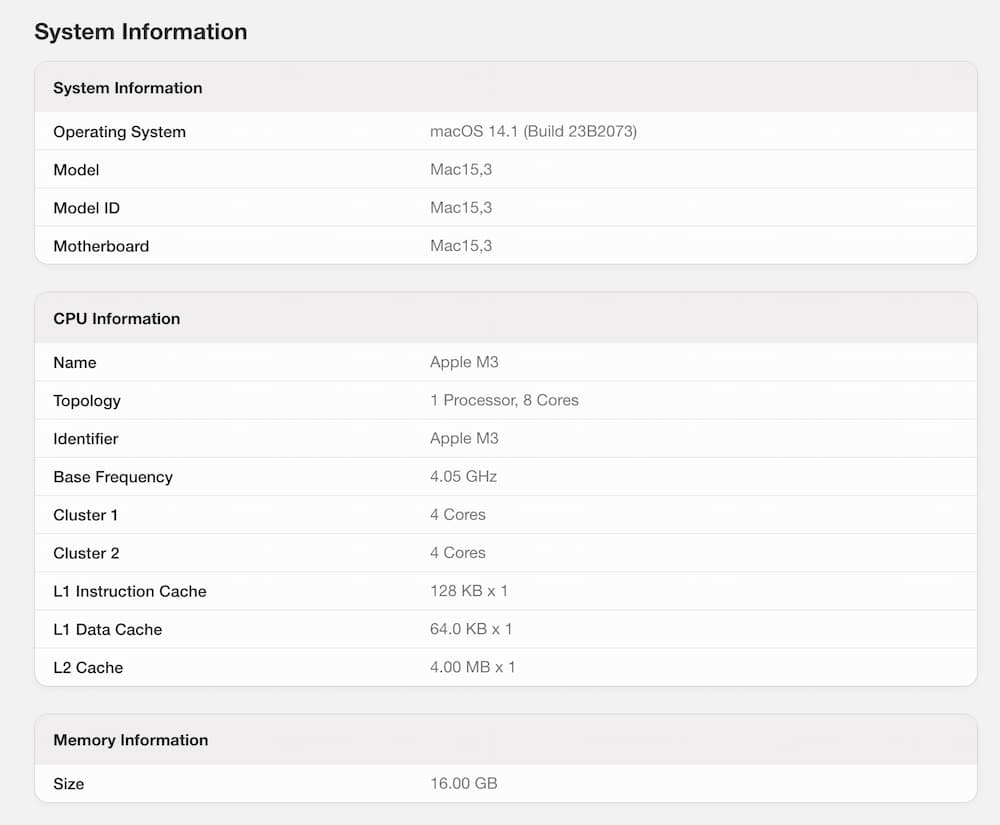Click the 'L1 Data Cache' row label

tap(108, 630)
